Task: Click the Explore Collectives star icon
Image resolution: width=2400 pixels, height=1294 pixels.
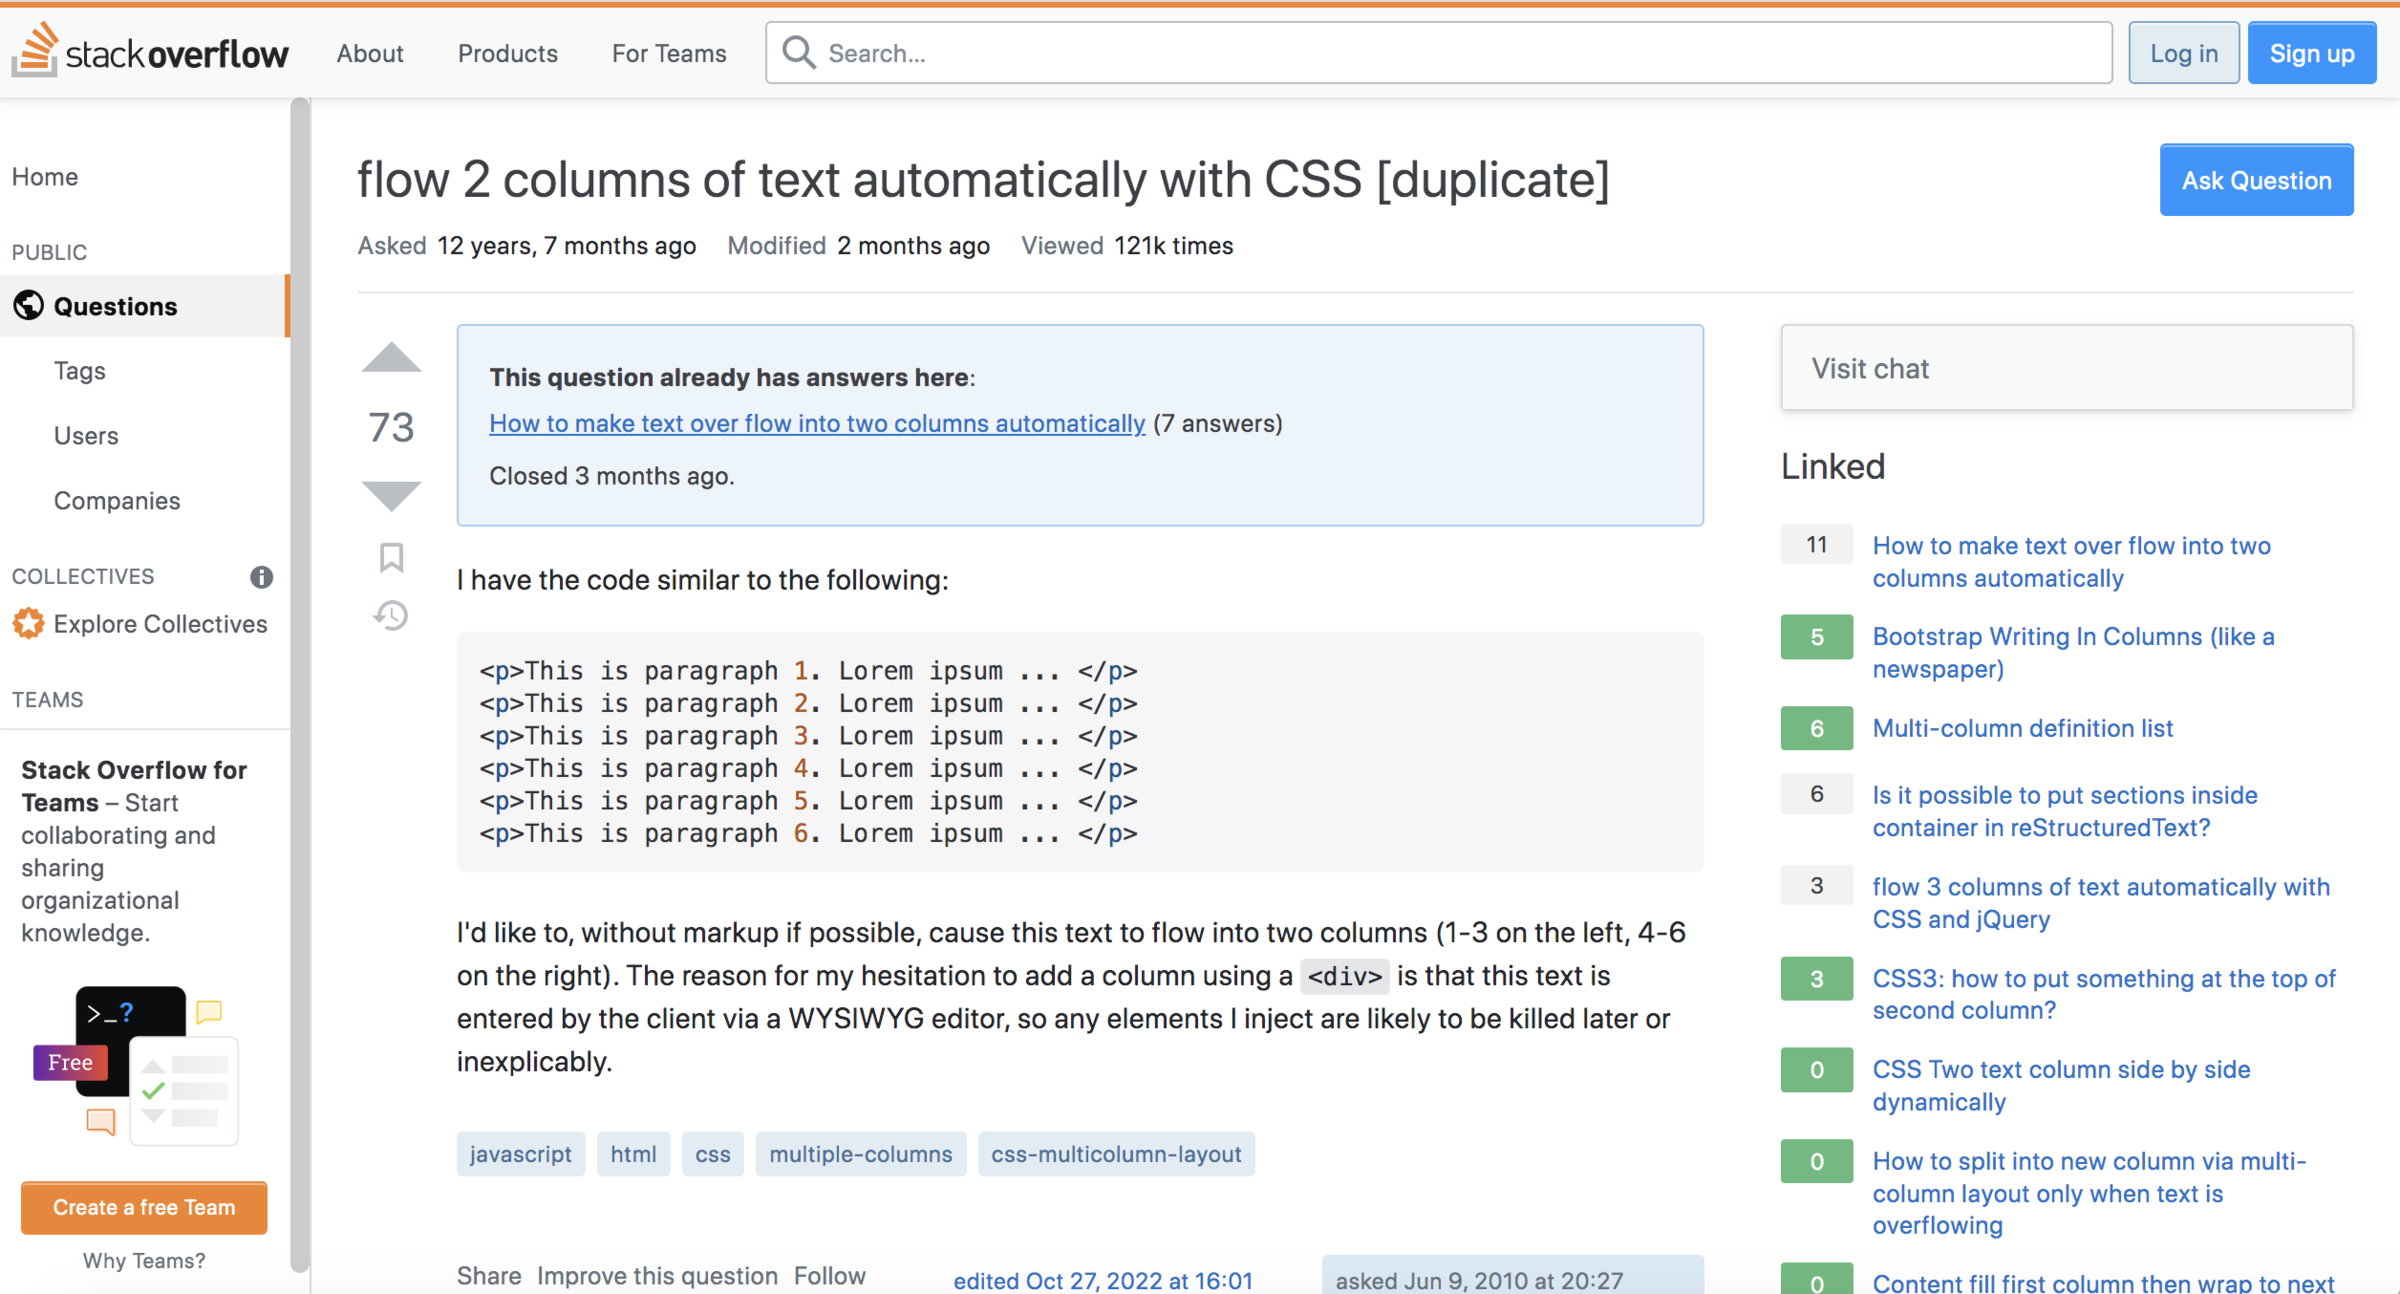Action: (x=28, y=624)
